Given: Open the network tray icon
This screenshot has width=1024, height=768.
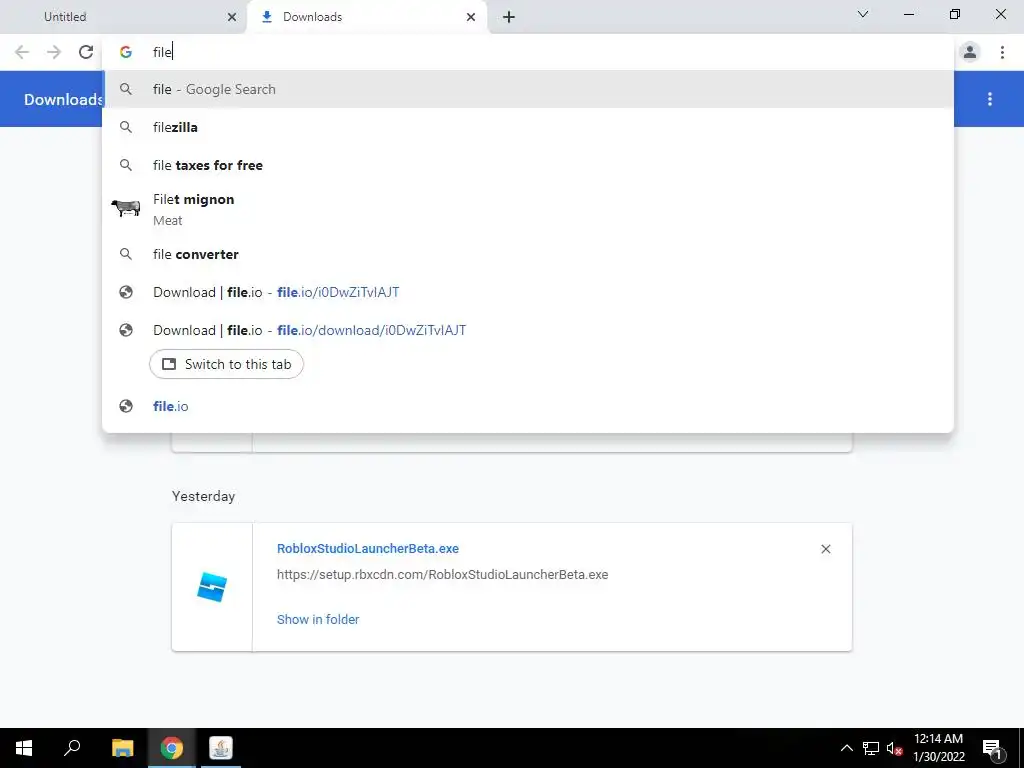Looking at the screenshot, I should pos(871,748).
